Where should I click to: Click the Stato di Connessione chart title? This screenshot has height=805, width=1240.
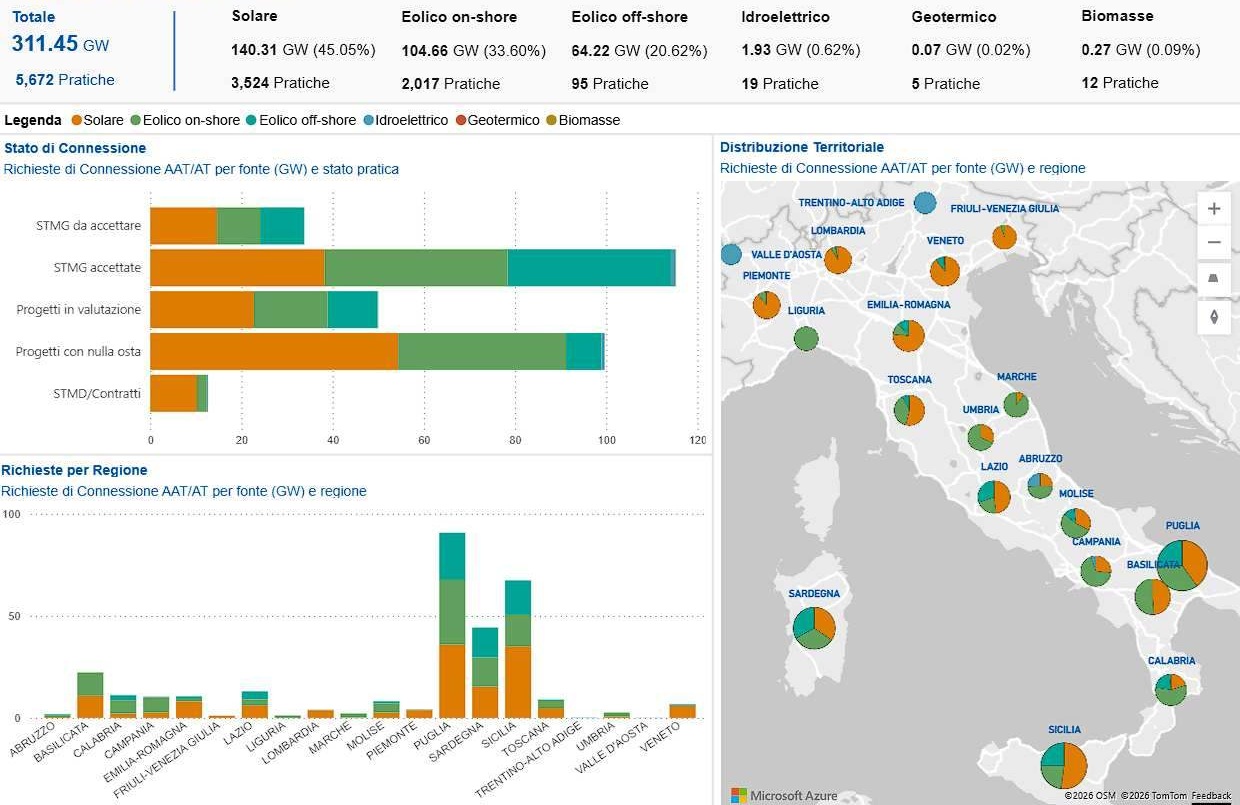click(75, 148)
